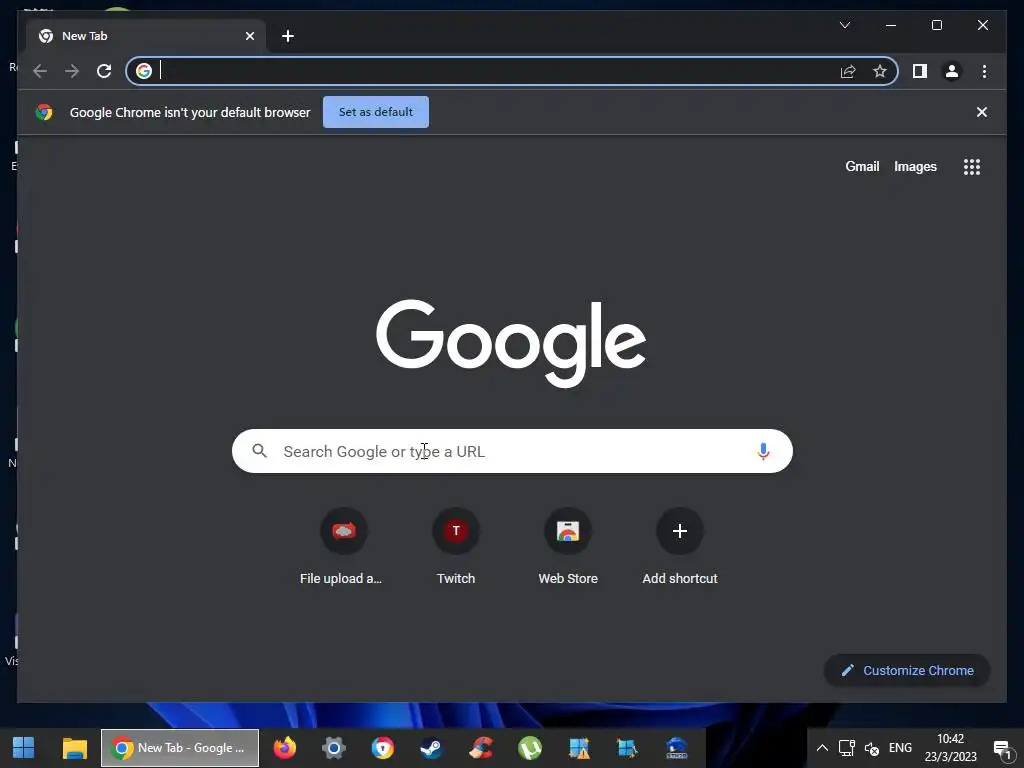1024x768 pixels.
Task: Launch Firefox from taskbar
Action: (x=284, y=748)
